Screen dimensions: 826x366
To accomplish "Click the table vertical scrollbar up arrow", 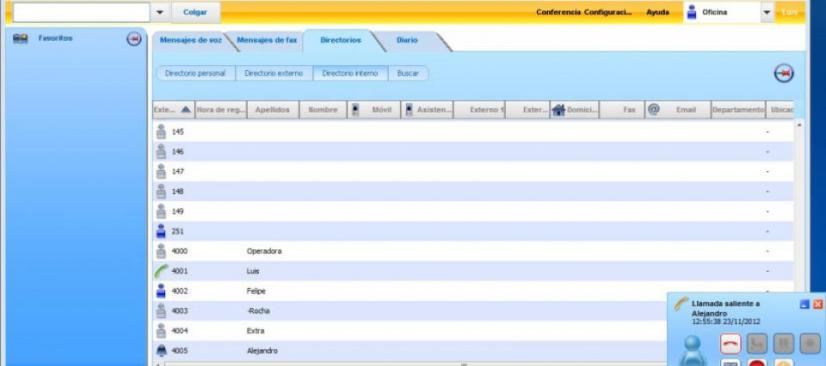I will (800, 125).
